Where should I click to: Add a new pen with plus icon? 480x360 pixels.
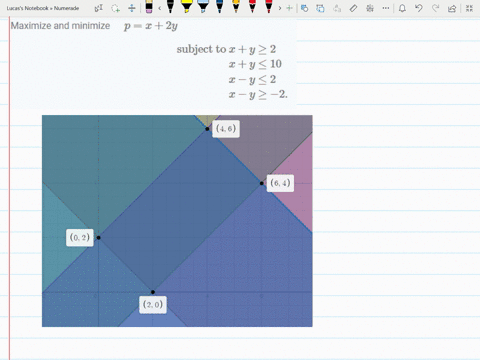[289, 8]
